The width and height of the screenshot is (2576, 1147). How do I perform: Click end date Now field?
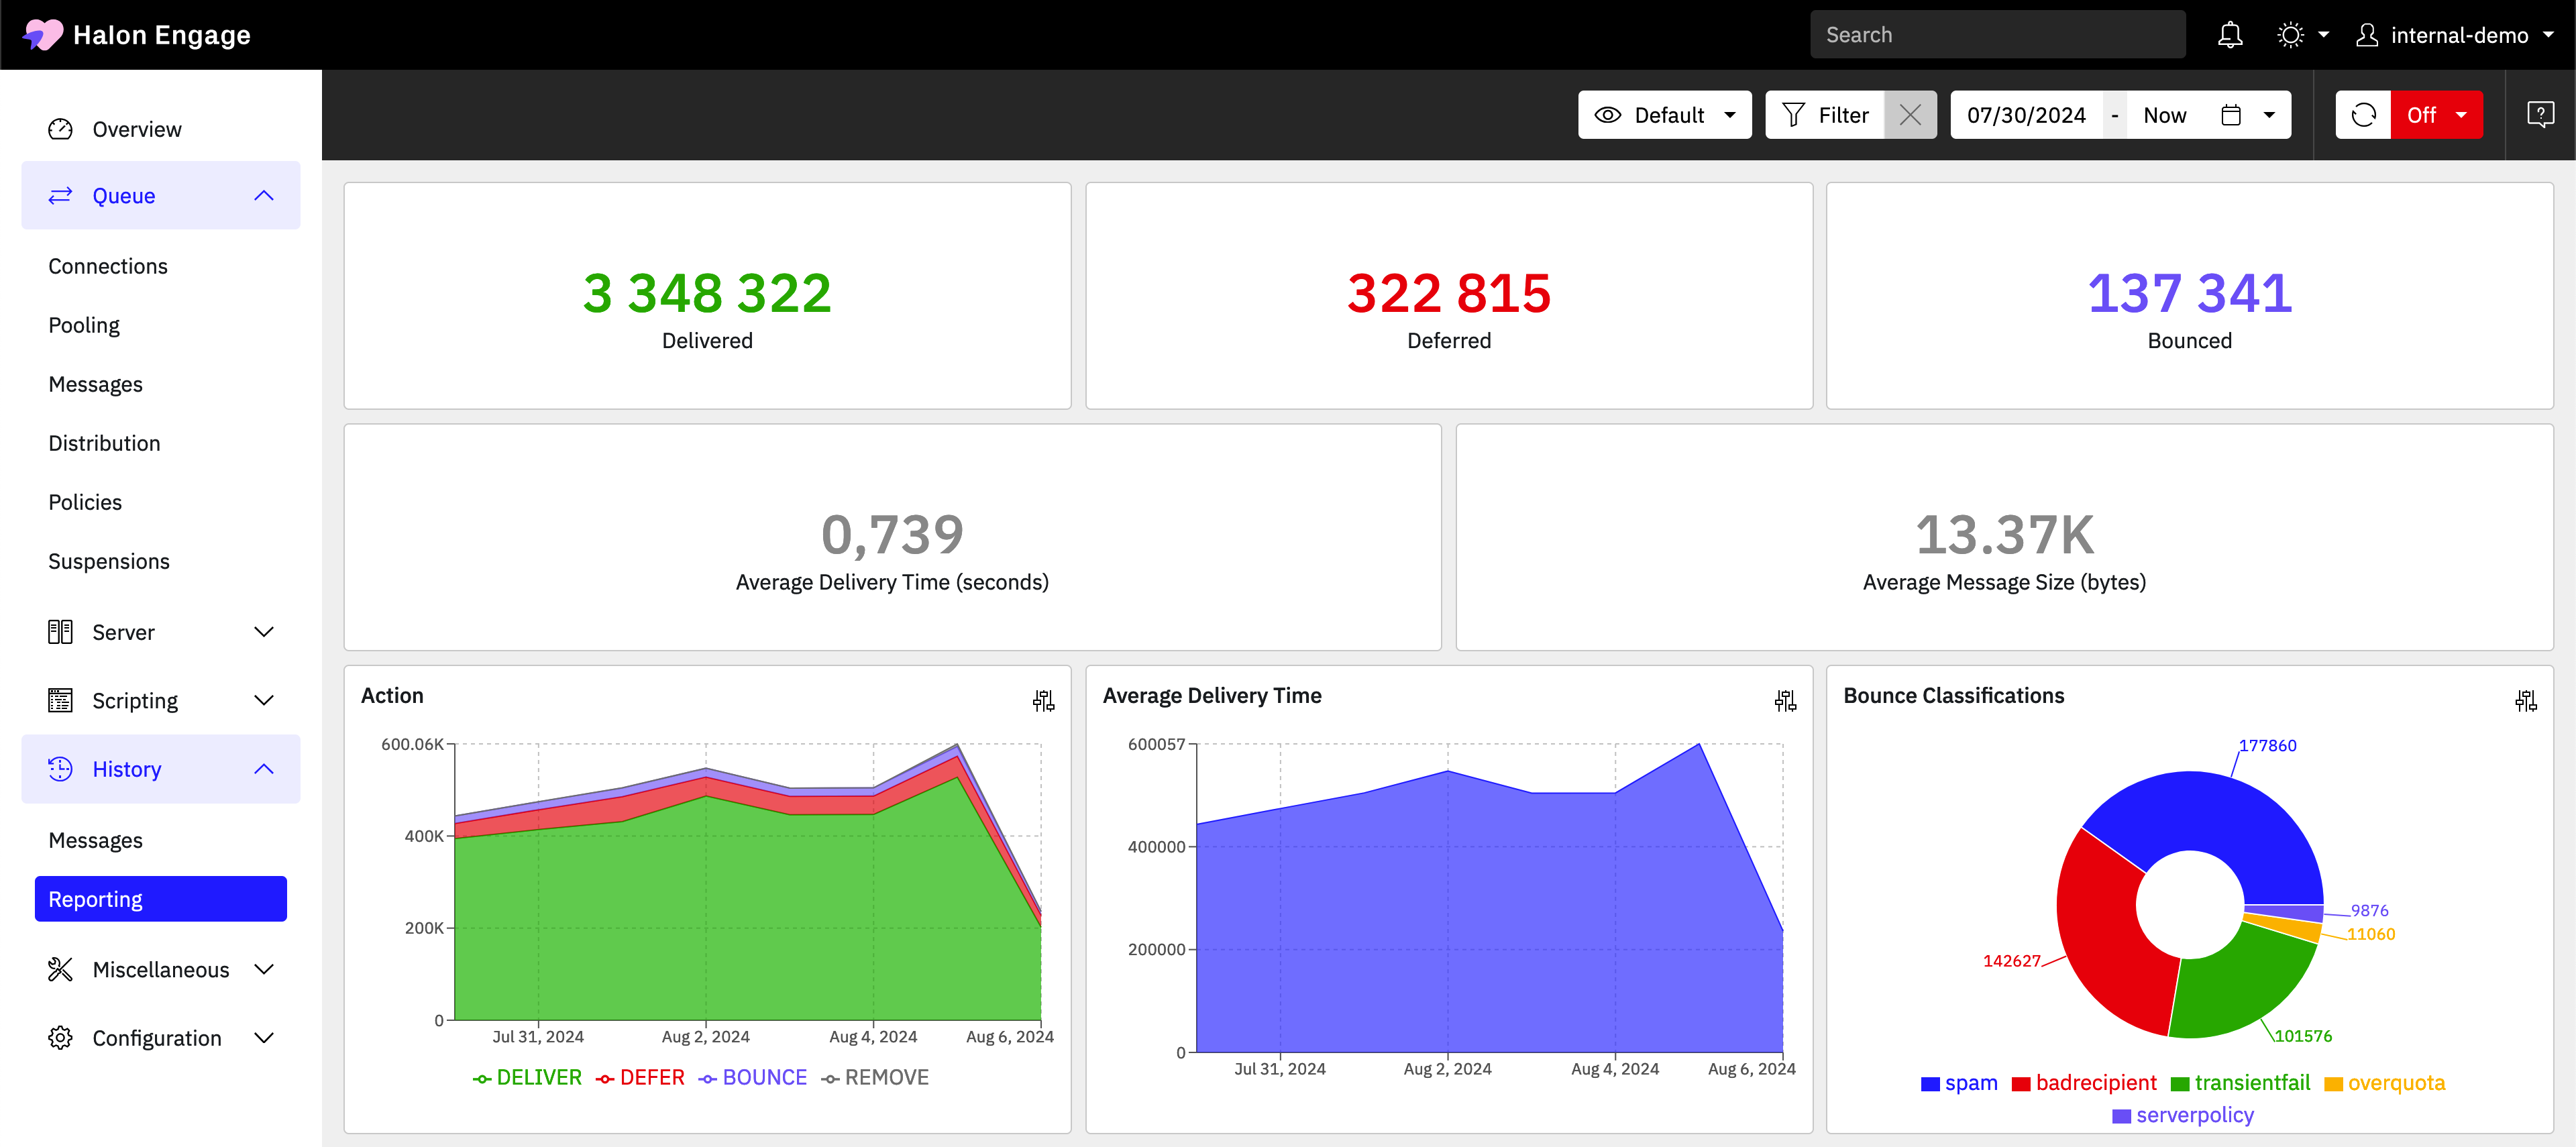coord(2165,115)
